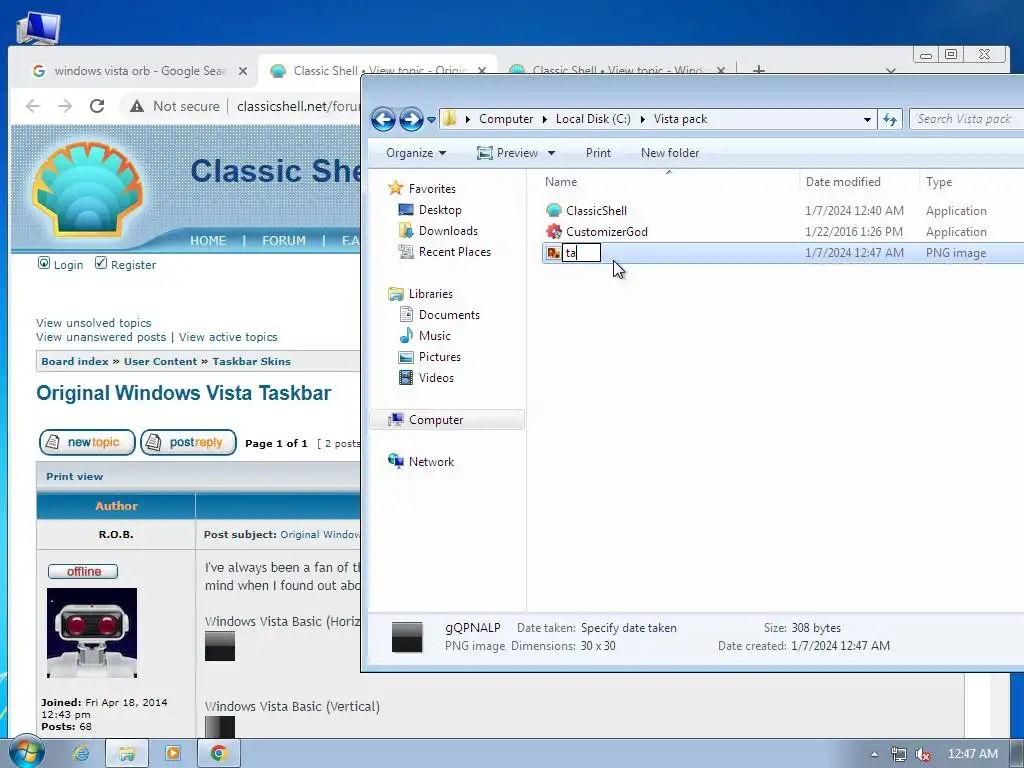The width and height of the screenshot is (1024, 768).
Task: Click Computer in address breadcrumb
Action: (x=505, y=119)
